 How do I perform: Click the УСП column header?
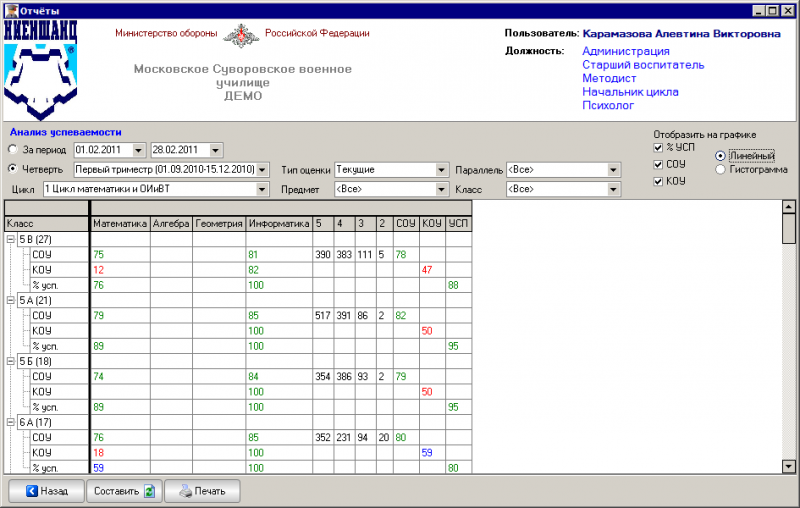pos(458,223)
